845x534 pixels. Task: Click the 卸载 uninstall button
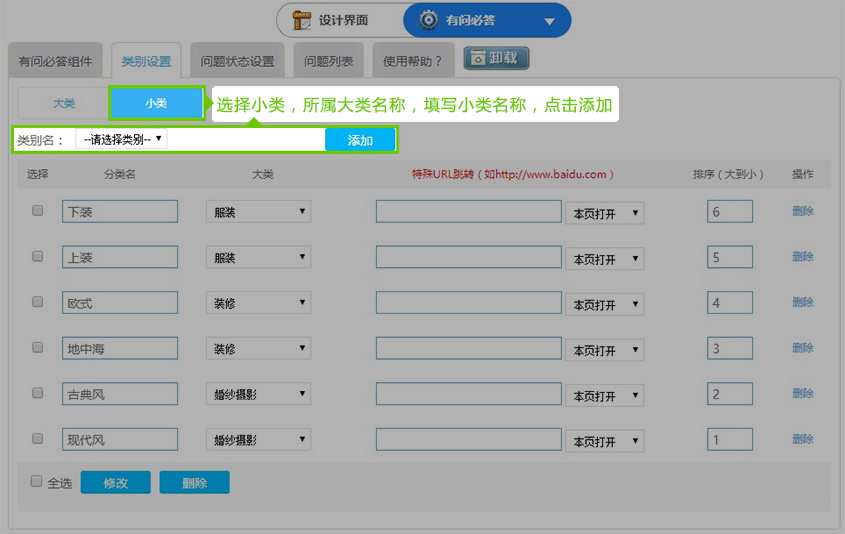[x=496, y=59]
